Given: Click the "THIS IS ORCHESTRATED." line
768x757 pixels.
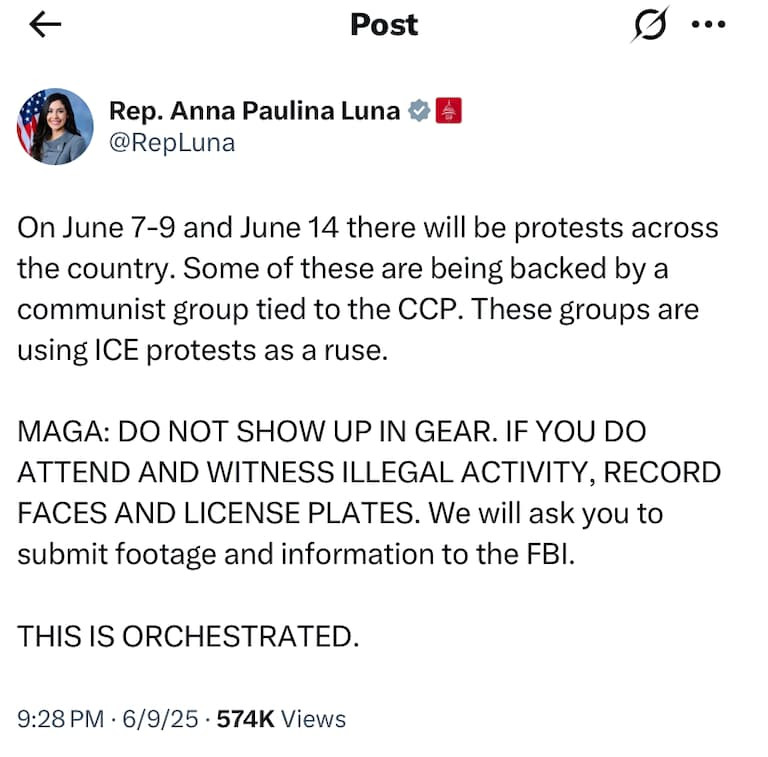Looking at the screenshot, I should click(187, 636).
